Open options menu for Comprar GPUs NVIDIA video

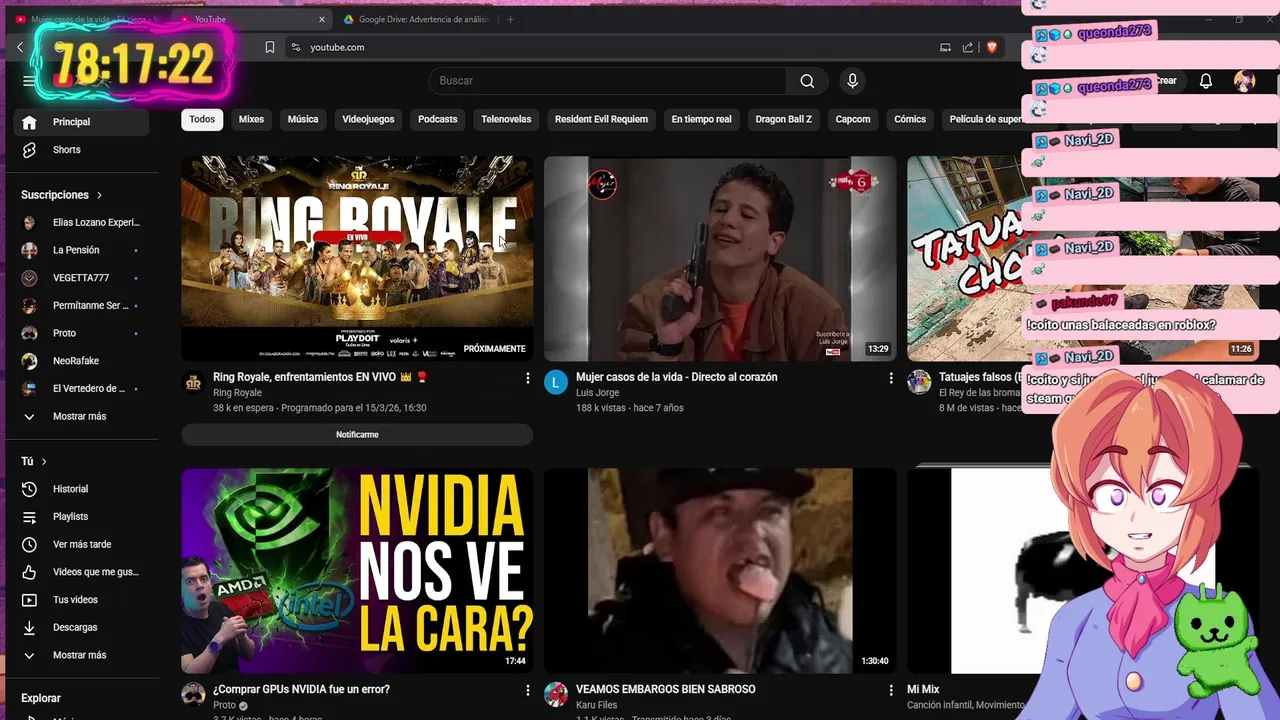[x=528, y=690]
